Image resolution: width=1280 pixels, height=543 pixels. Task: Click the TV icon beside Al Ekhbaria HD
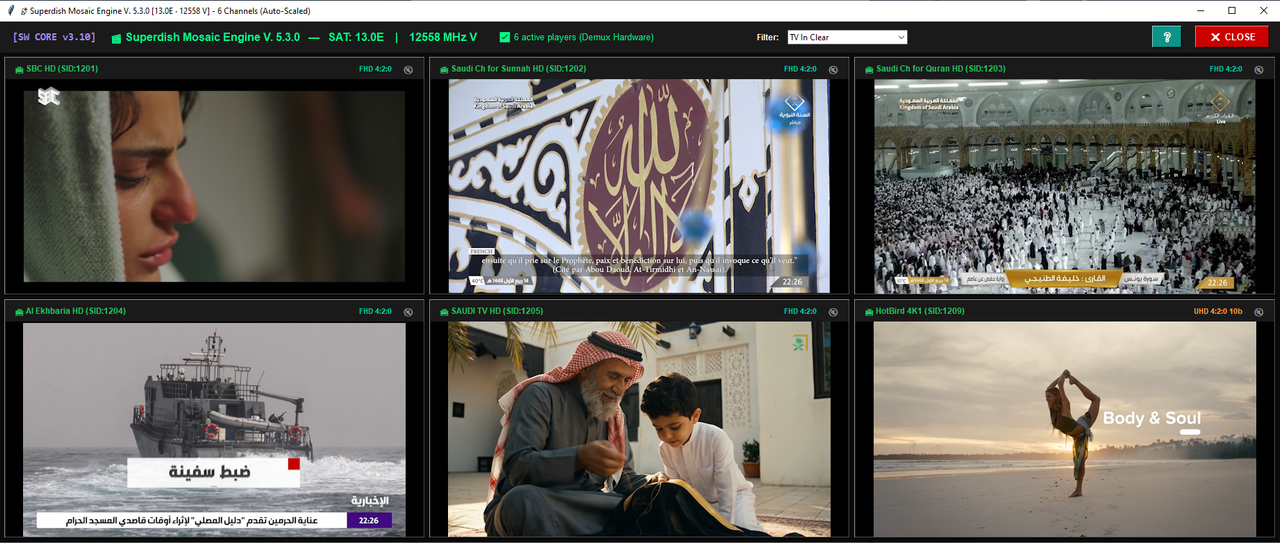pyautogui.click(x=19, y=311)
